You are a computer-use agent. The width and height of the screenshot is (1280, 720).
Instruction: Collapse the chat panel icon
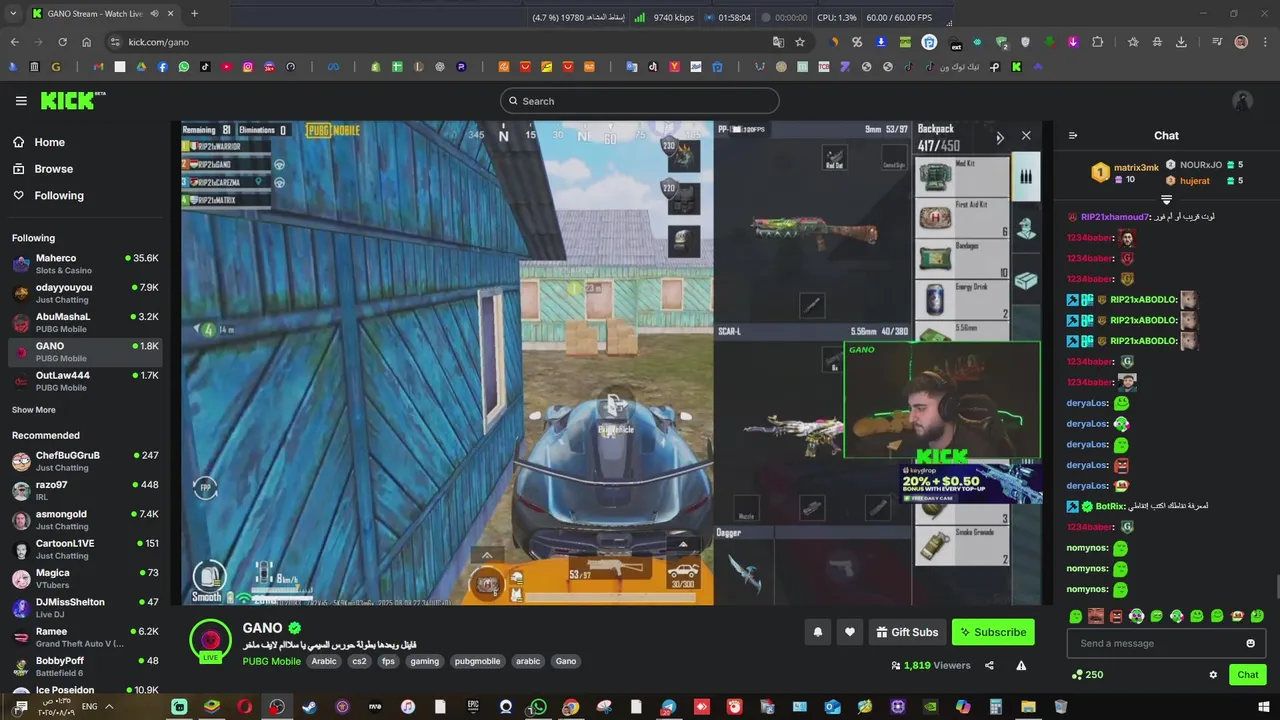1073,136
